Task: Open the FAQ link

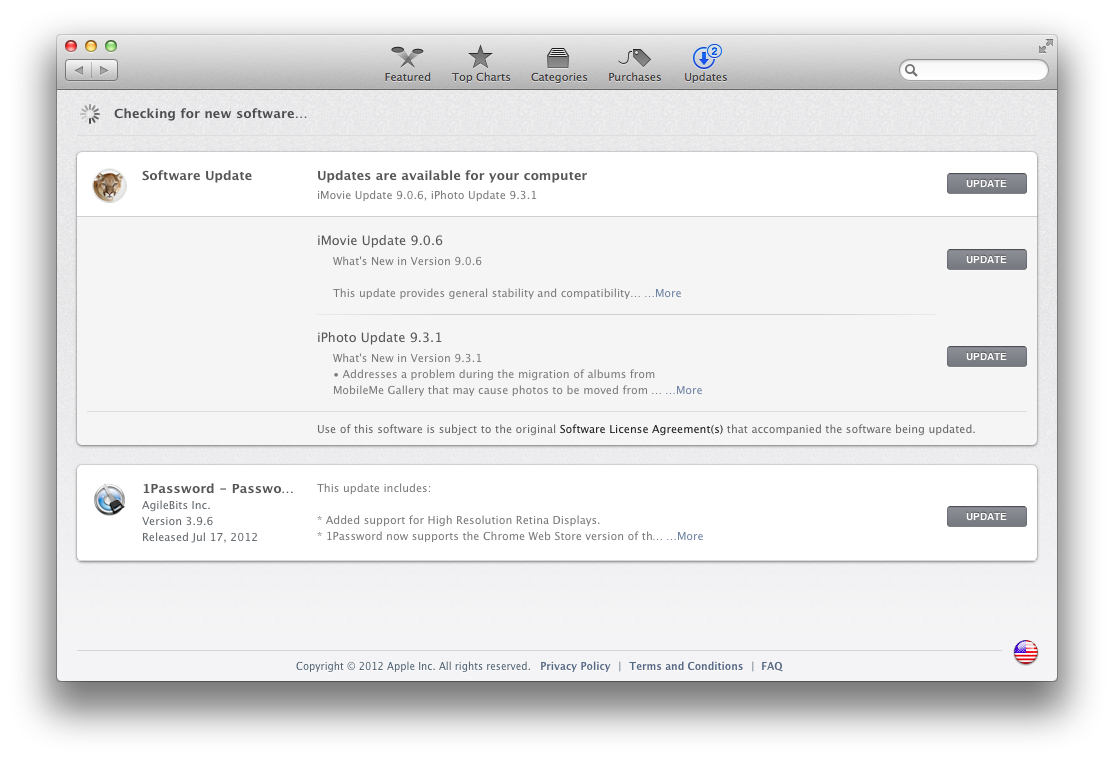Action: point(772,666)
